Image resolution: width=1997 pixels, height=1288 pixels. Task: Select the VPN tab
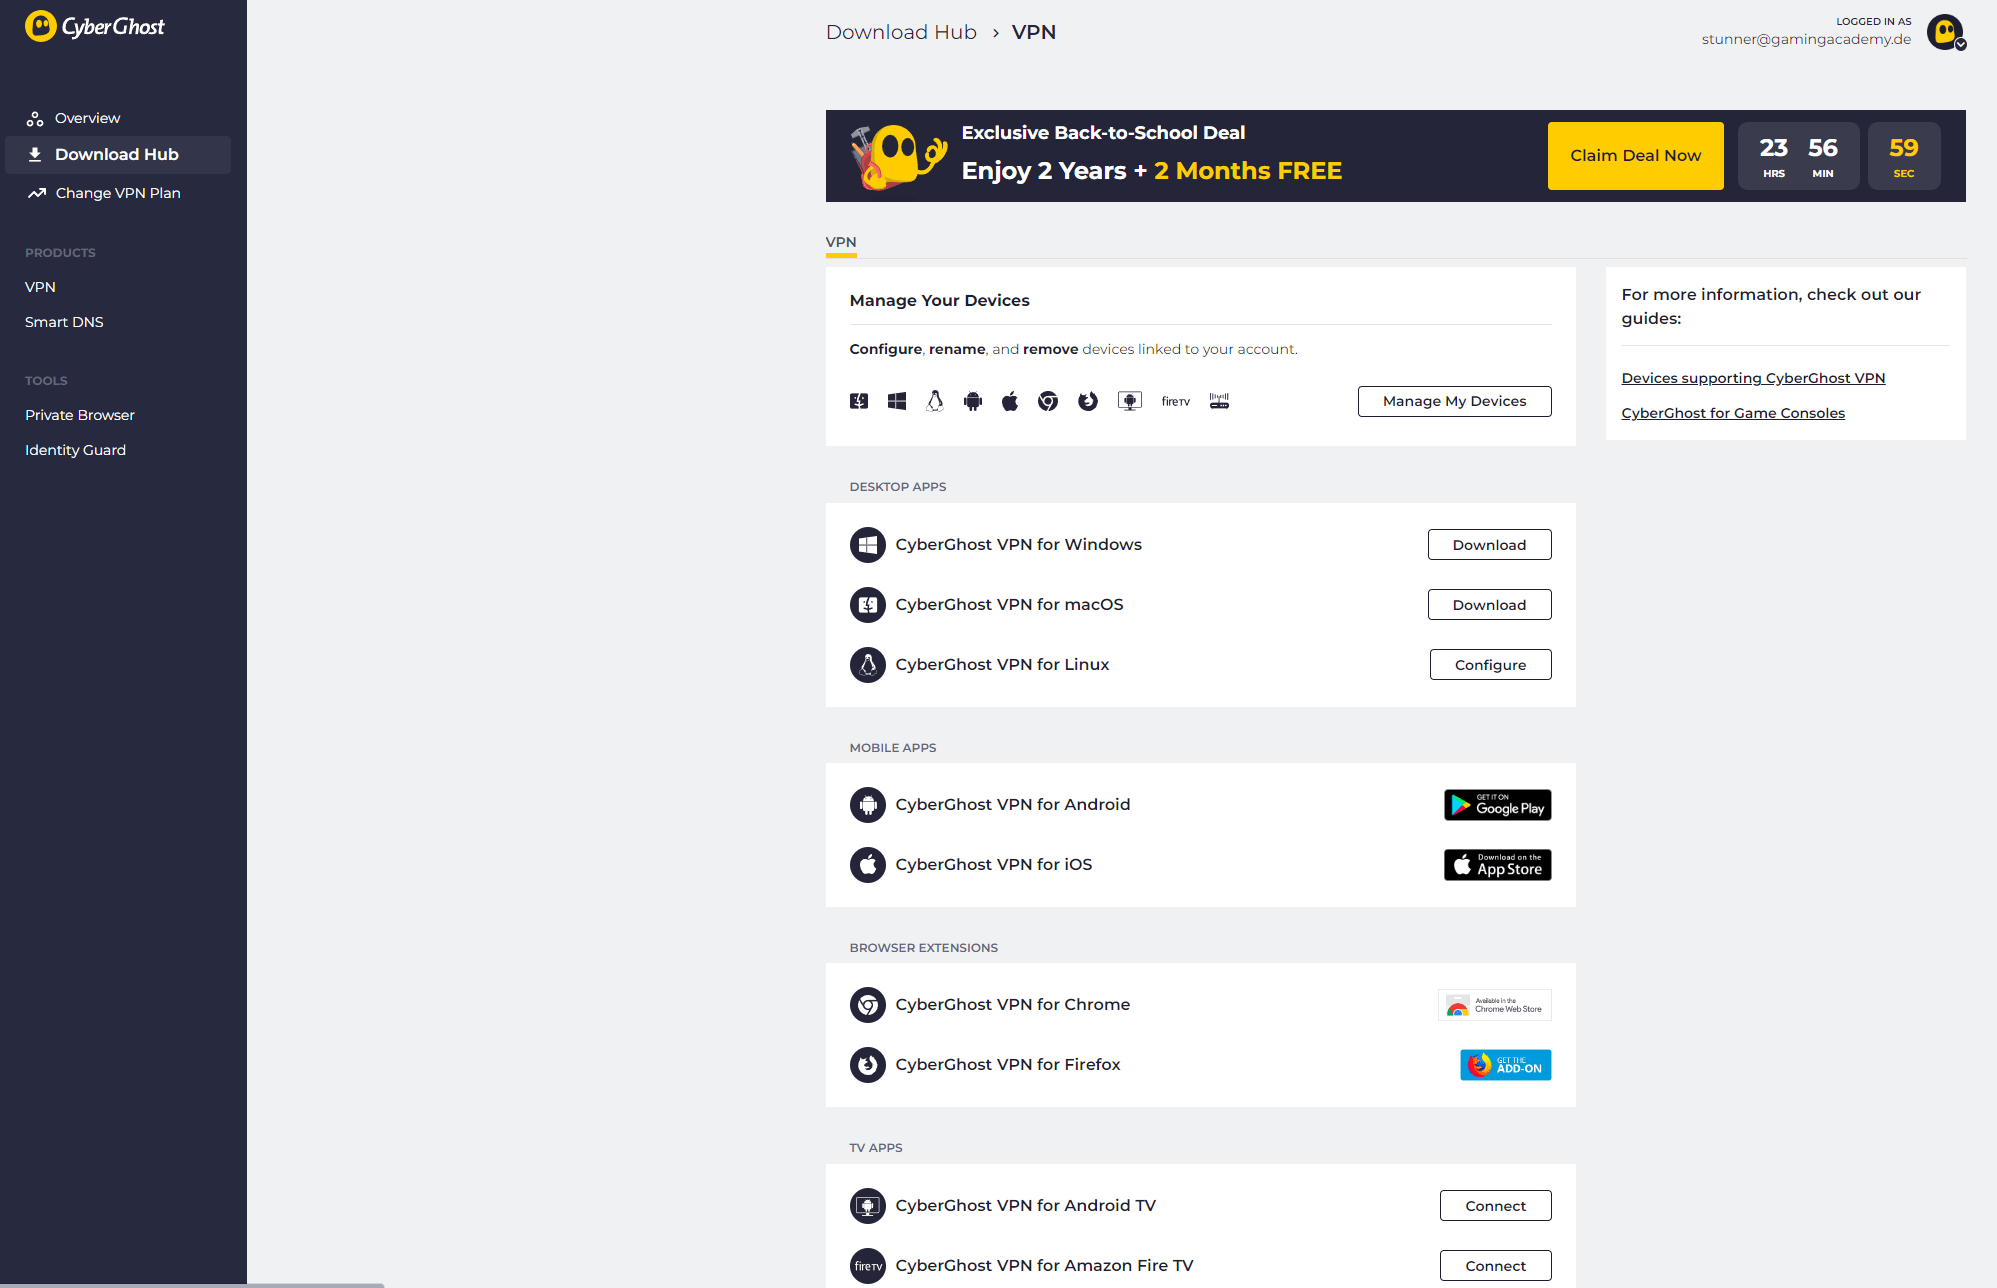pyautogui.click(x=841, y=243)
